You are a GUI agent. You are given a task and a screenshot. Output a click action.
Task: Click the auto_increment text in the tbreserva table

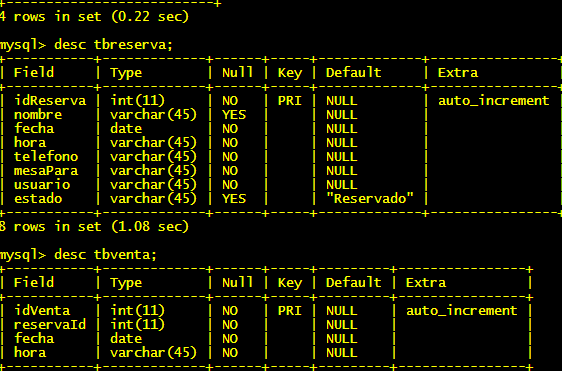494,101
